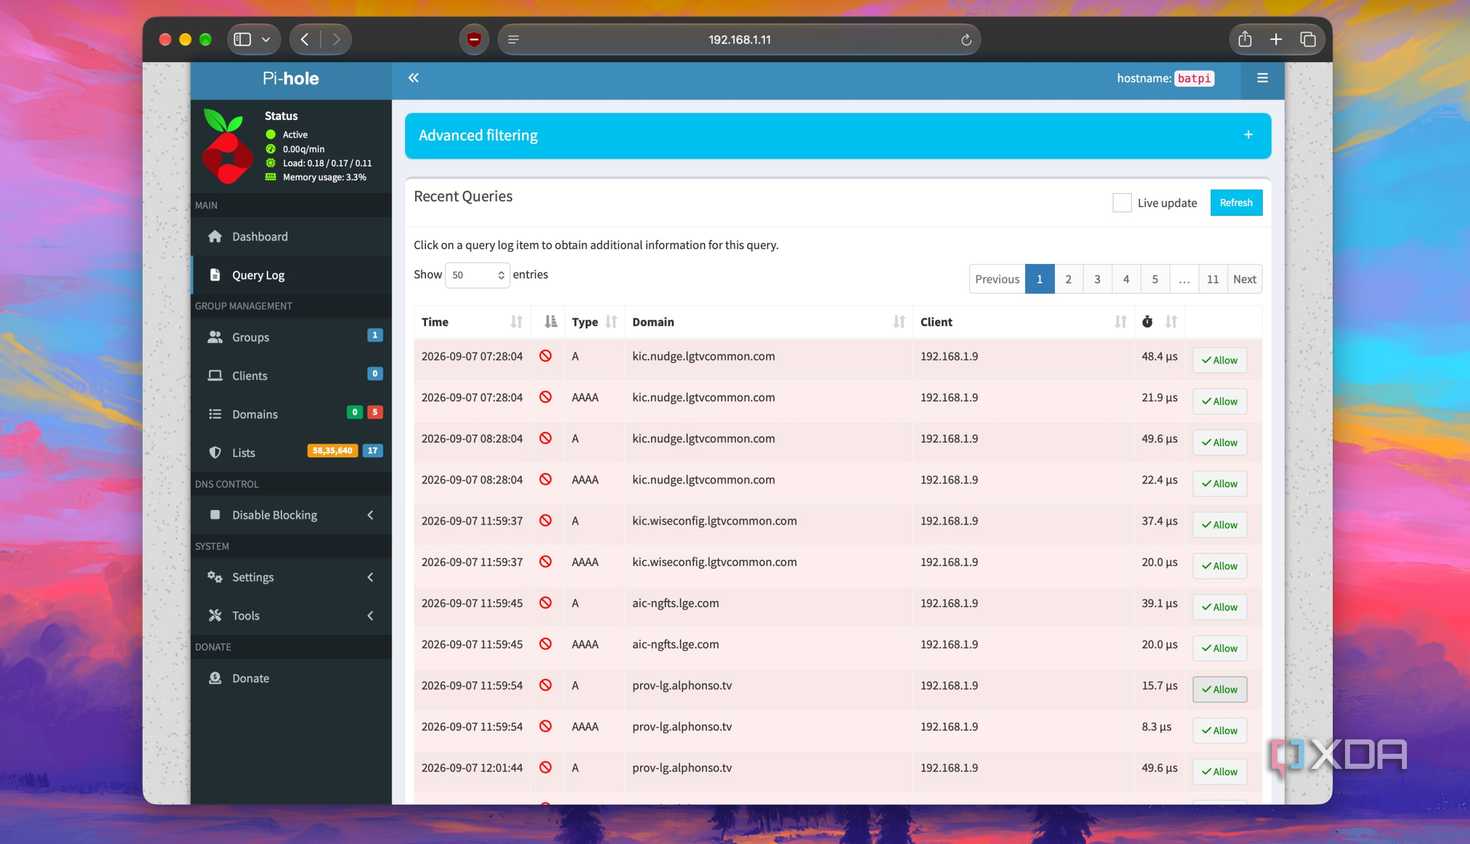This screenshot has height=844, width=1470.
Task: Sort by Client column arrows
Action: (x=1120, y=322)
